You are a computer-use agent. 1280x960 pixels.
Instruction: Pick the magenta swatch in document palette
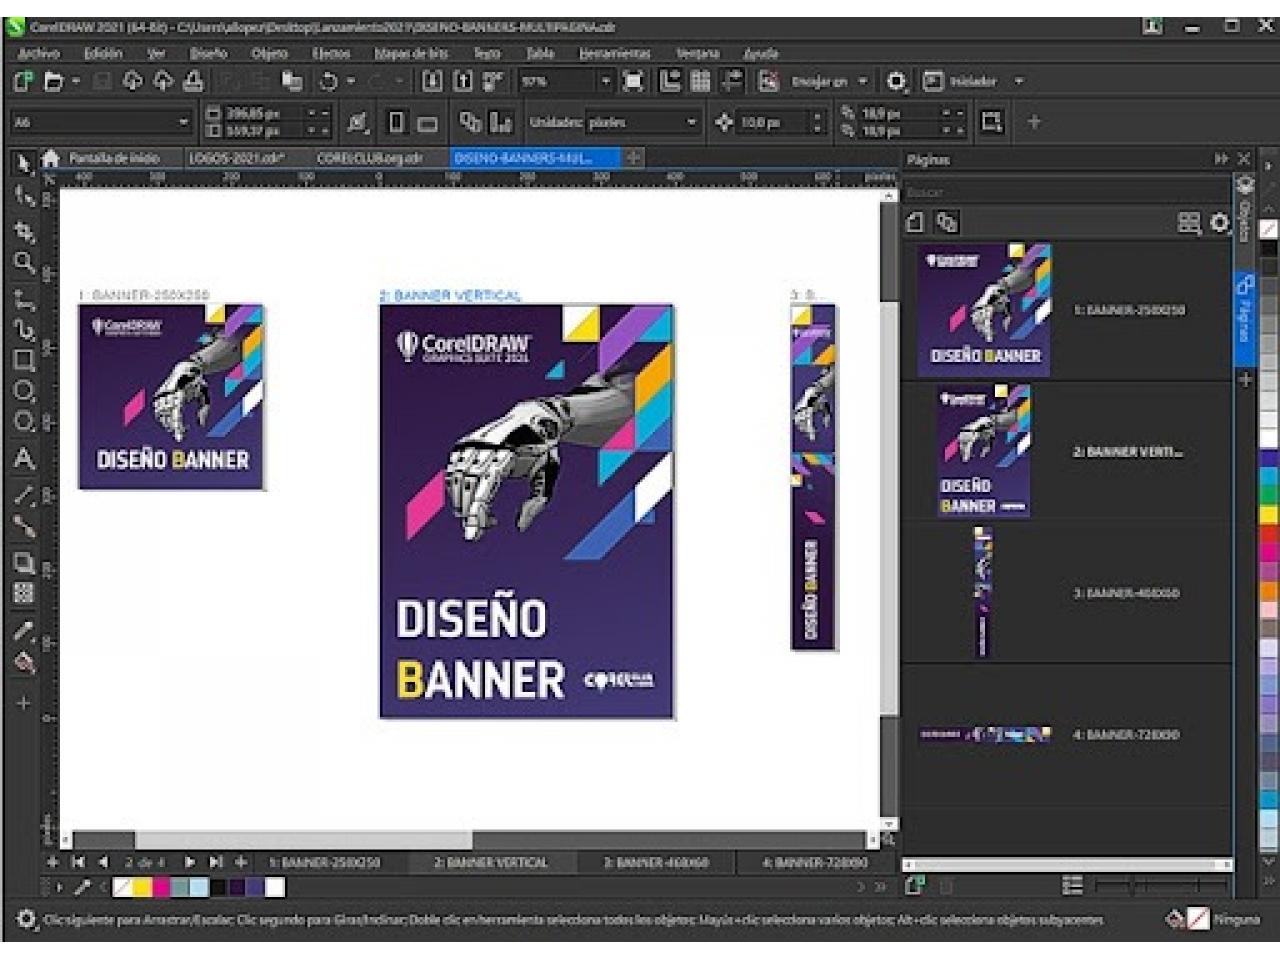[160, 887]
